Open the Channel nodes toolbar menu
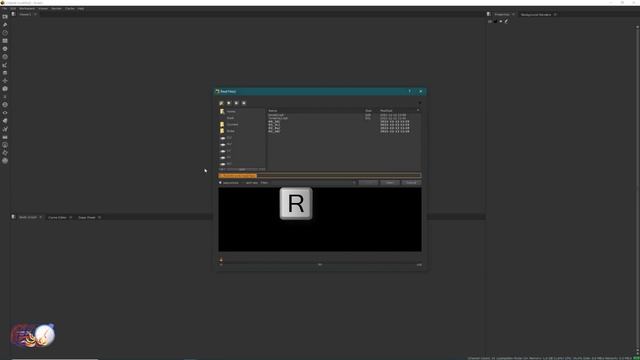Viewport: 640px width, 360px height. point(5,41)
